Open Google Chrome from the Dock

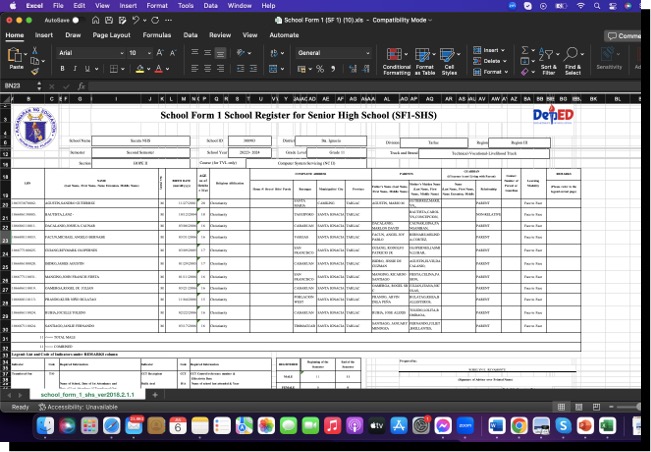pos(519,426)
